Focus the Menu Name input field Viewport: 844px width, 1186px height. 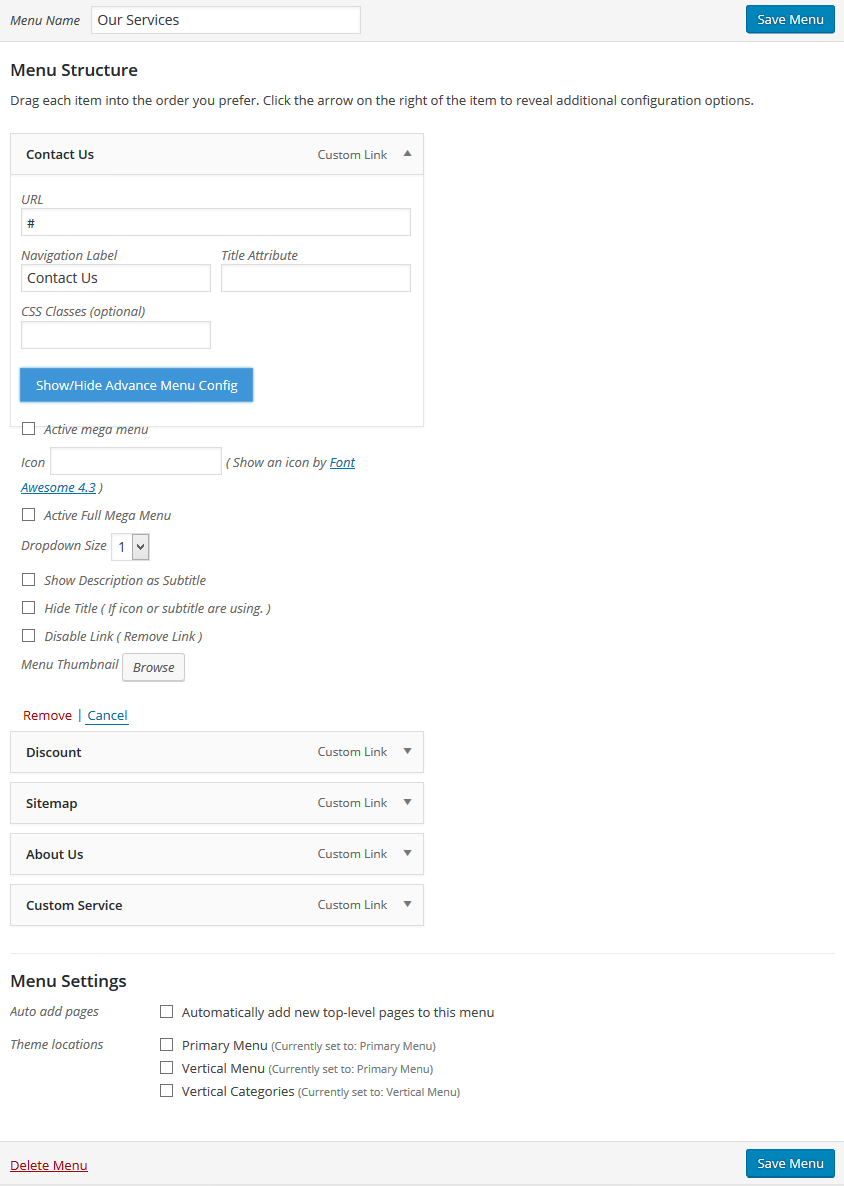pos(226,20)
